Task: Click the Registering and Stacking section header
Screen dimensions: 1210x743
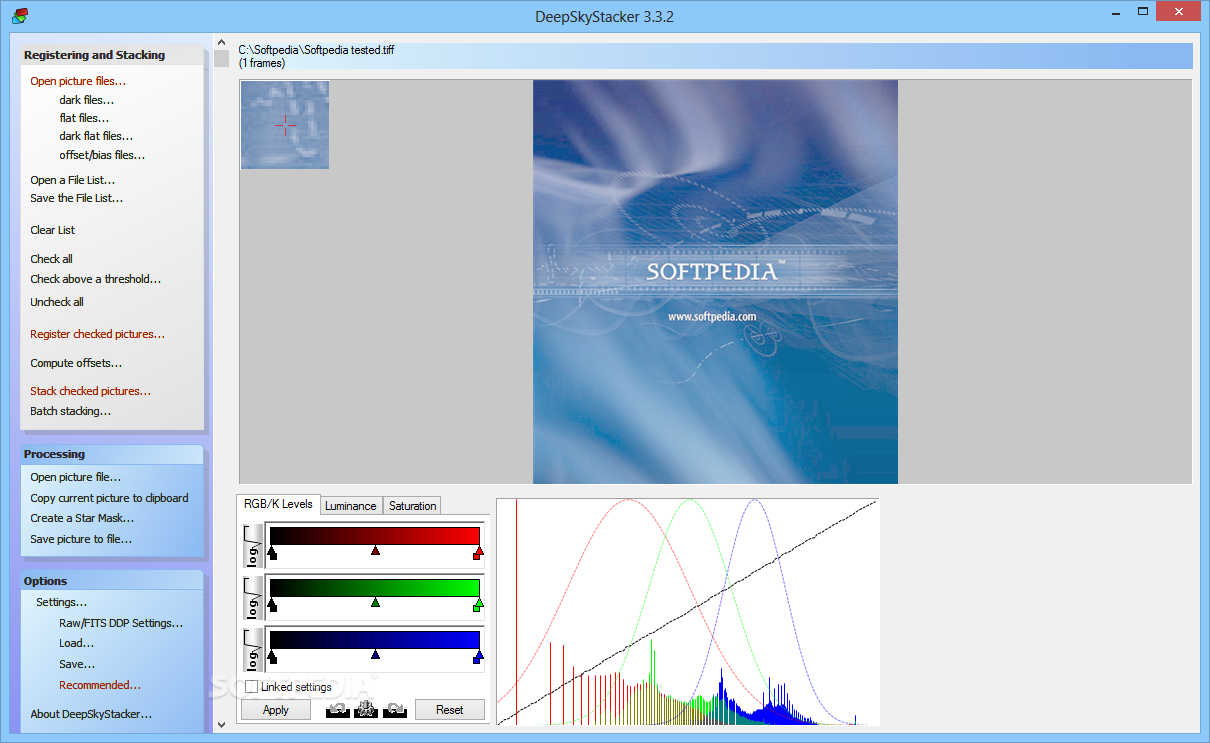Action: [x=112, y=55]
